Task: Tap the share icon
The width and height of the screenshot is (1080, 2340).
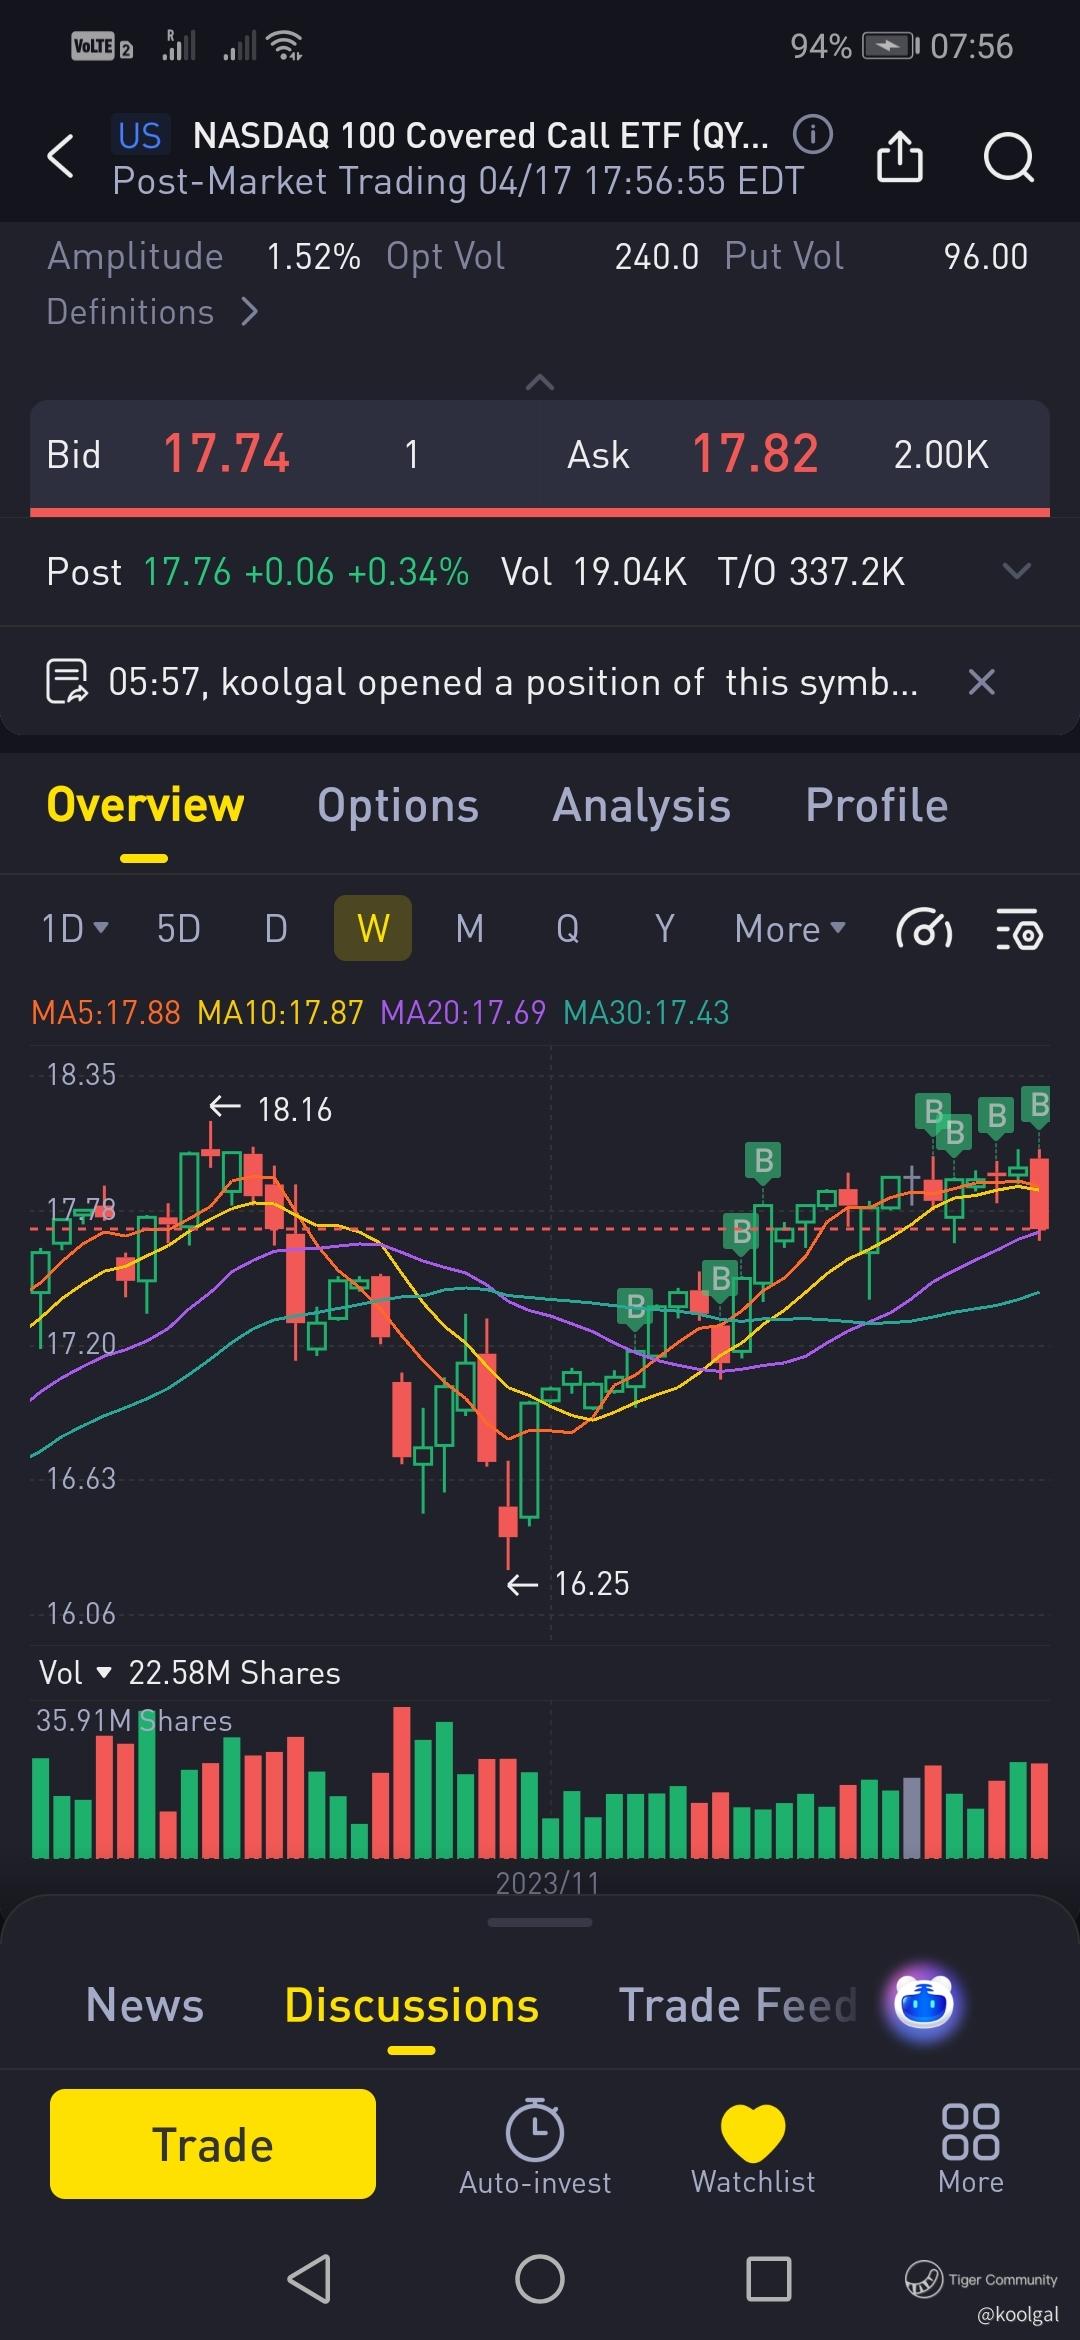Action: click(x=899, y=157)
